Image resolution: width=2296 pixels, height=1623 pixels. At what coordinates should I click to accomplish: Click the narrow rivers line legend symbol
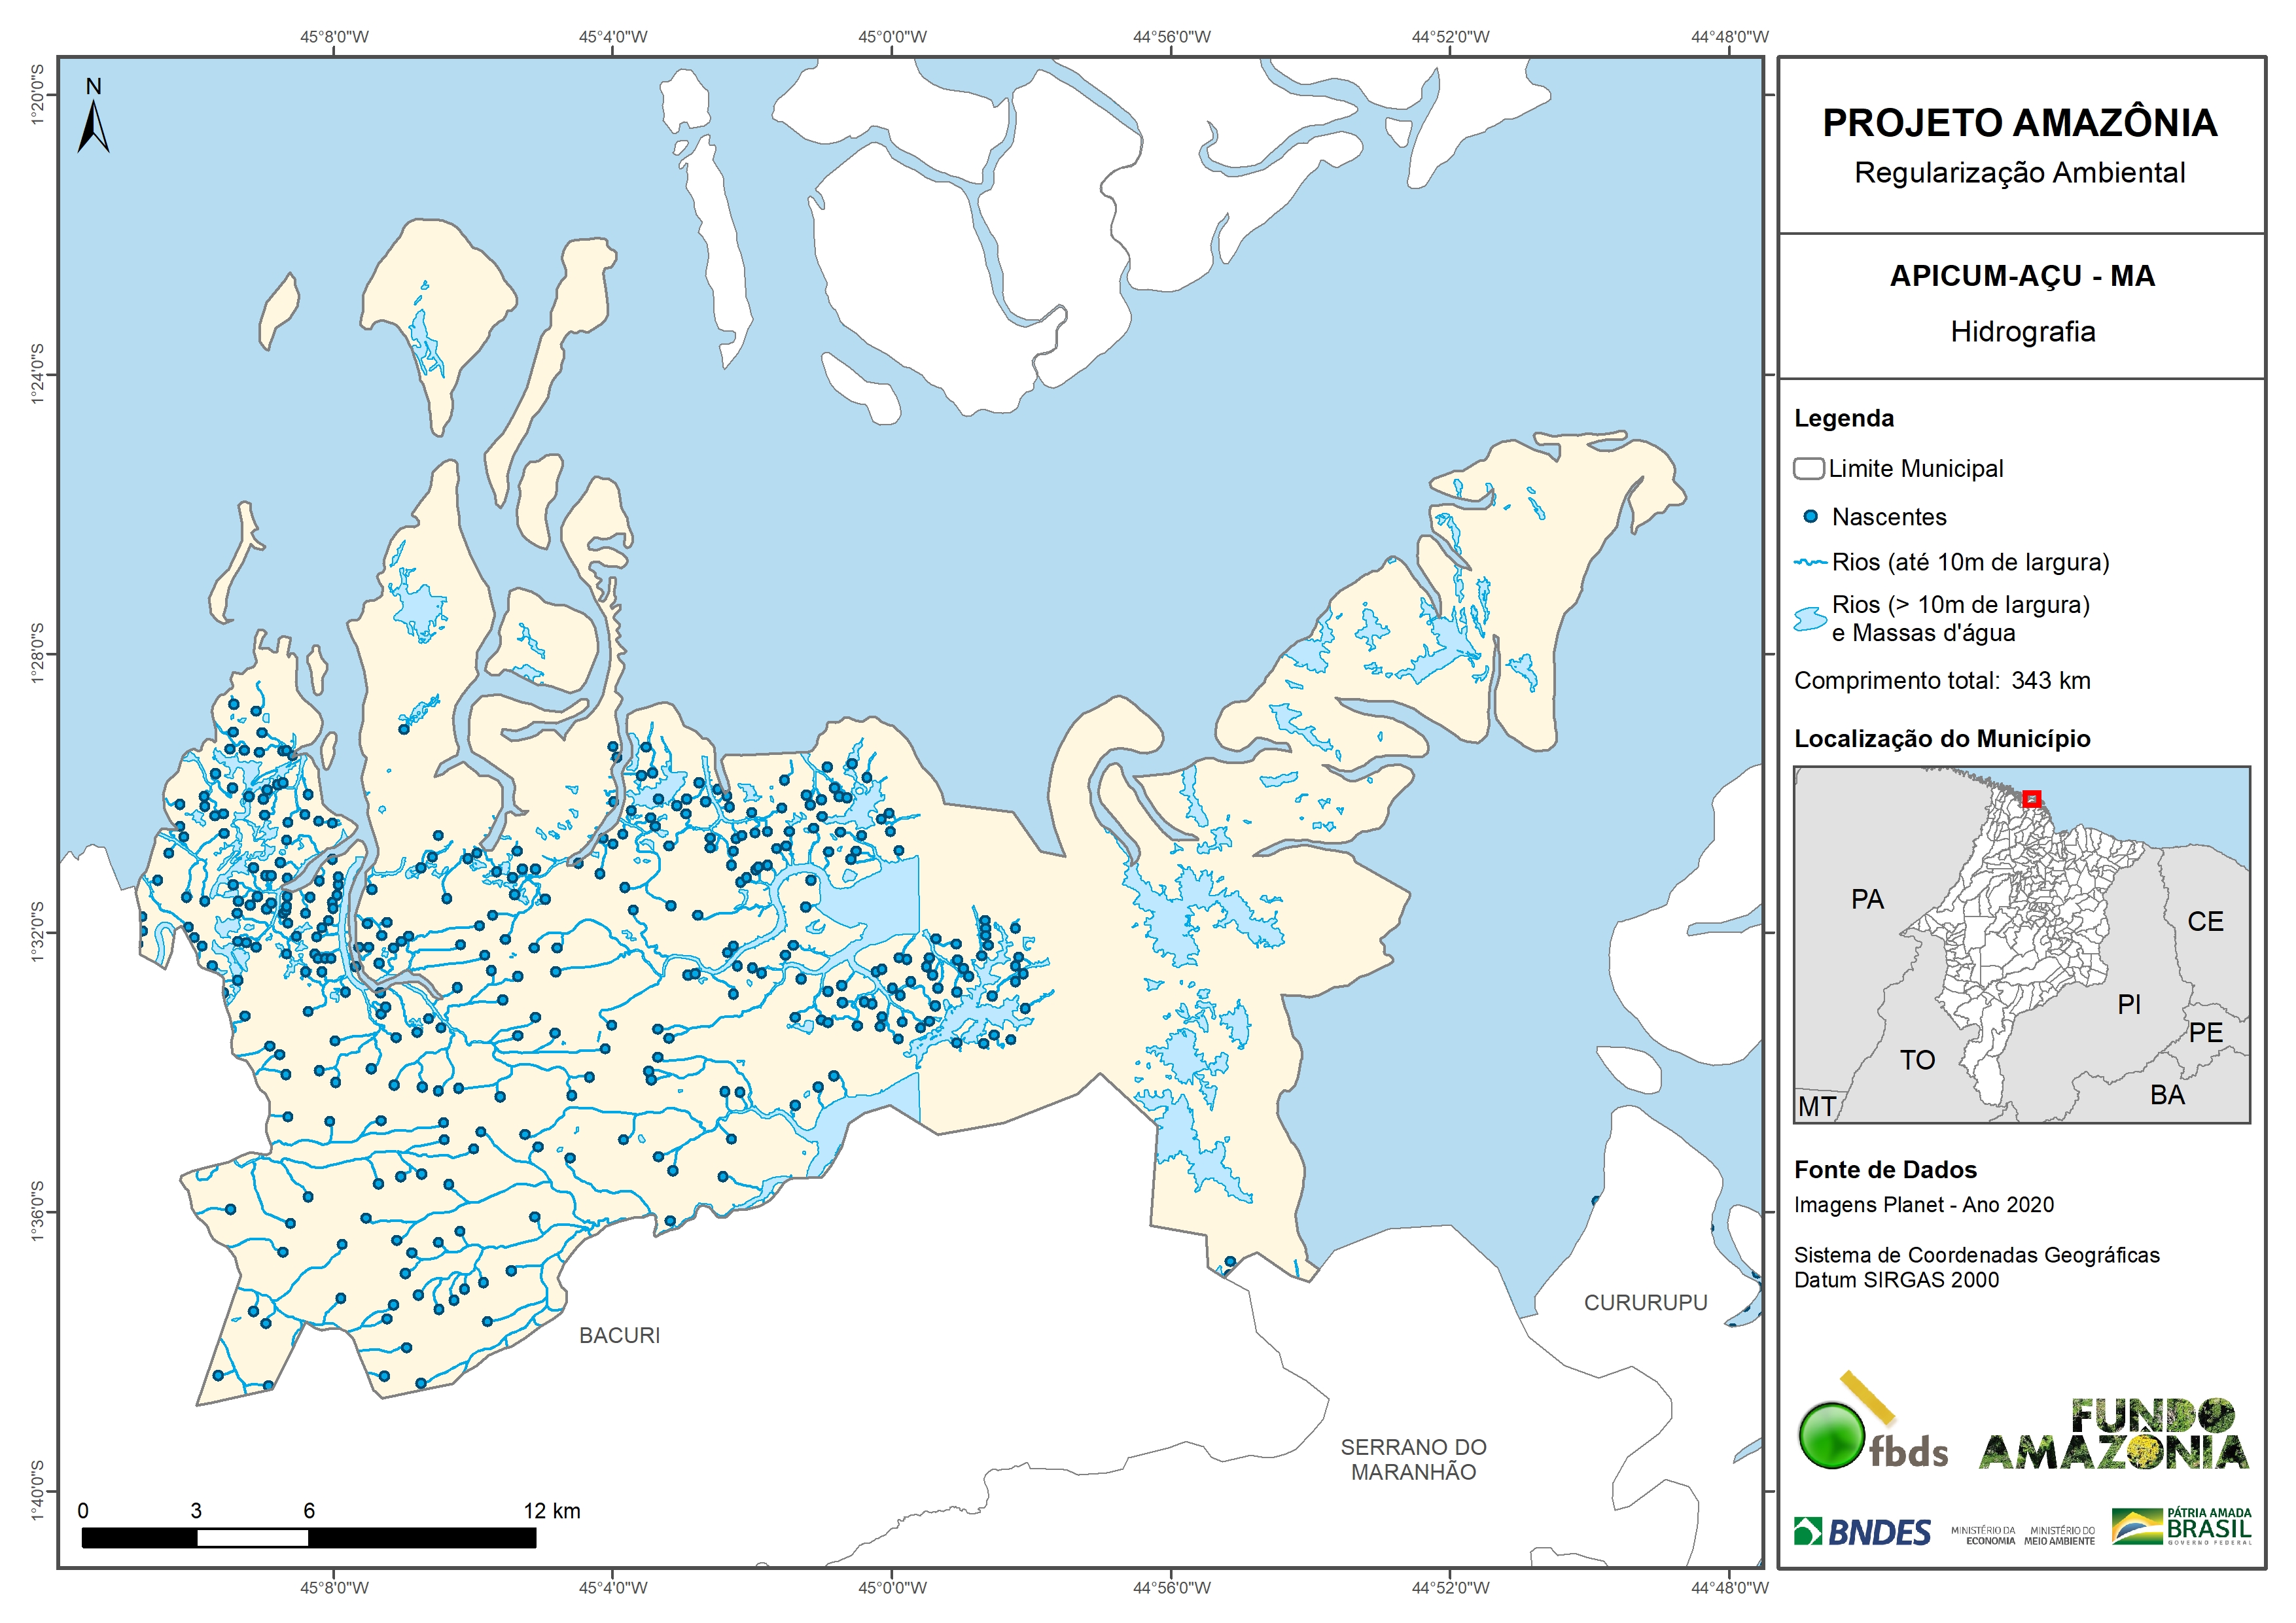point(1810,563)
